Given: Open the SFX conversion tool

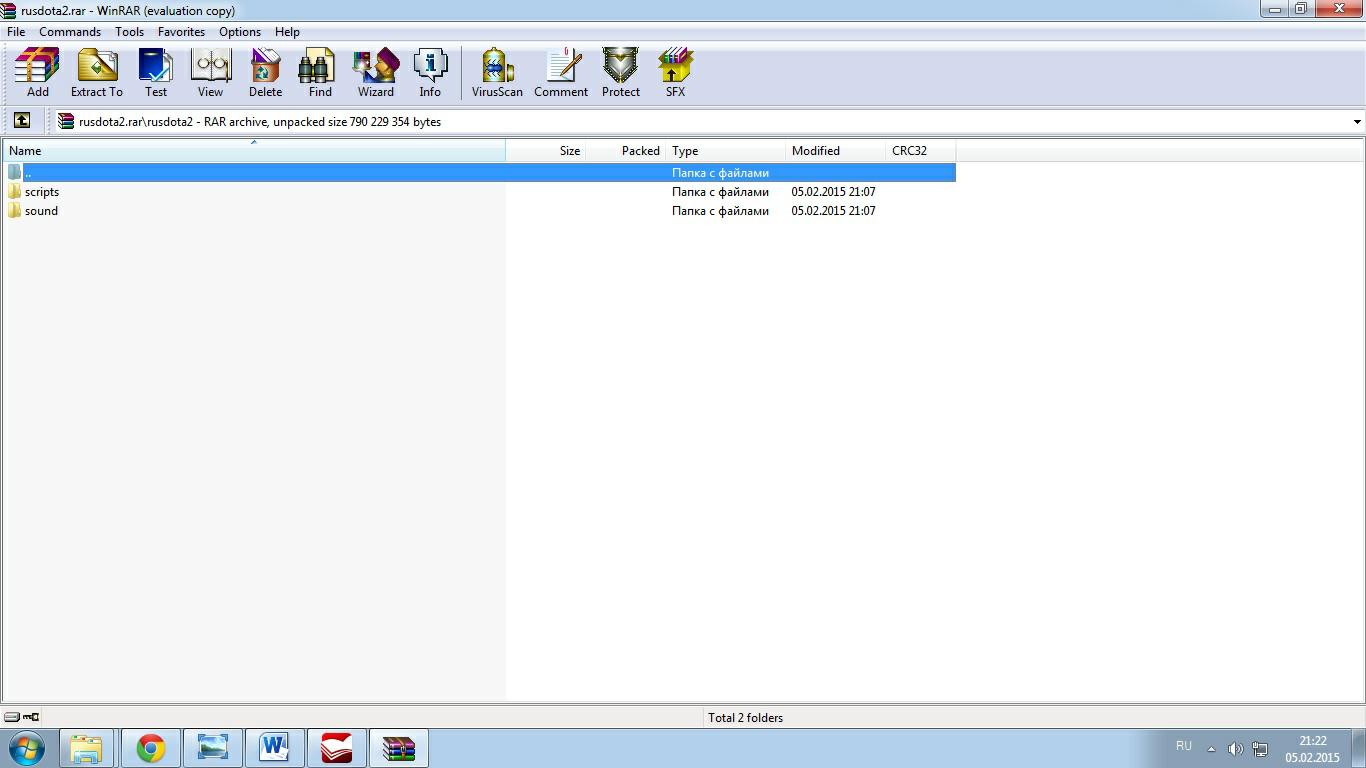Looking at the screenshot, I should point(675,73).
